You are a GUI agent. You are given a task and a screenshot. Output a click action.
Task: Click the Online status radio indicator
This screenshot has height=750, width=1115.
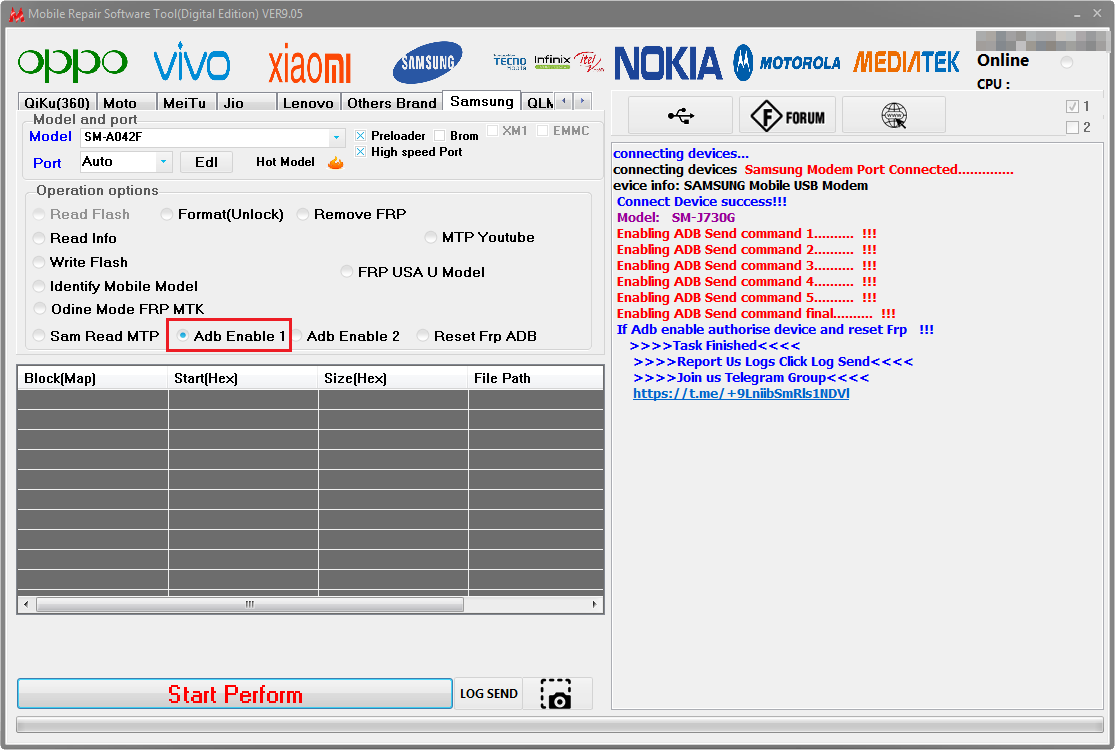(x=1067, y=63)
